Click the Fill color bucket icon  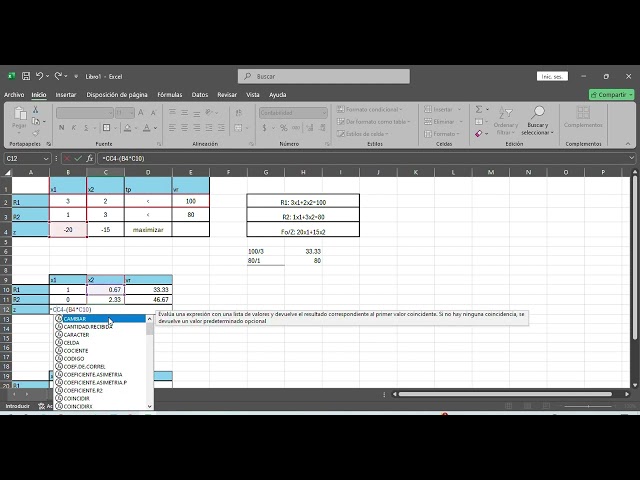pyautogui.click(x=128, y=128)
